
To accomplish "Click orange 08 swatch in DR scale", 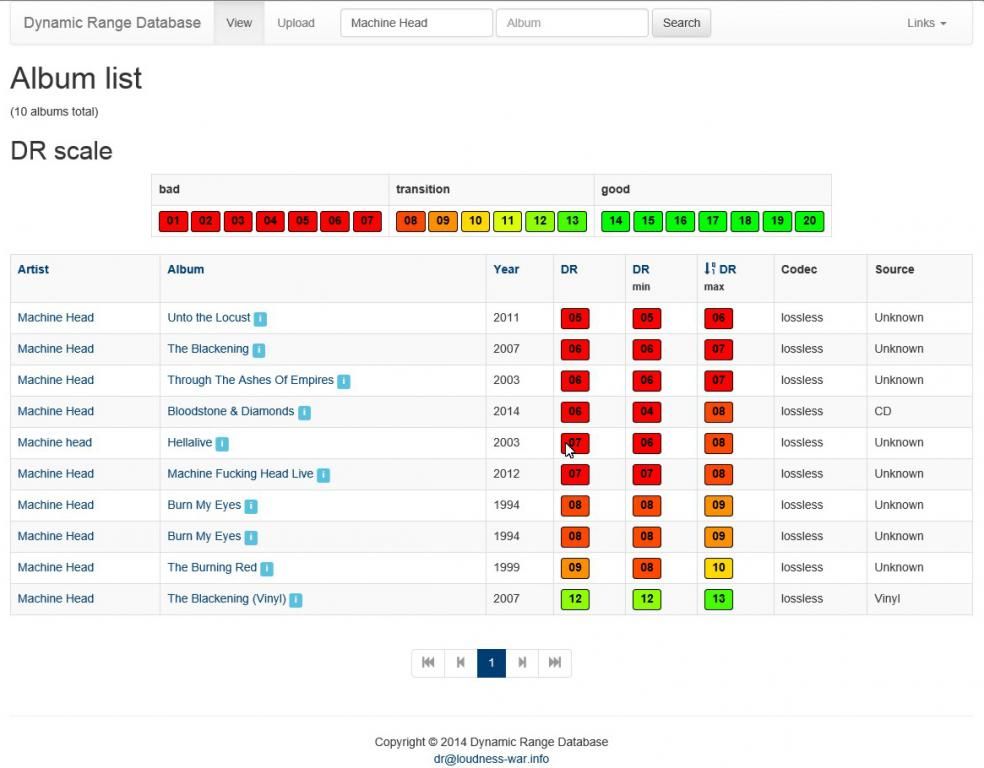I will click(410, 221).
